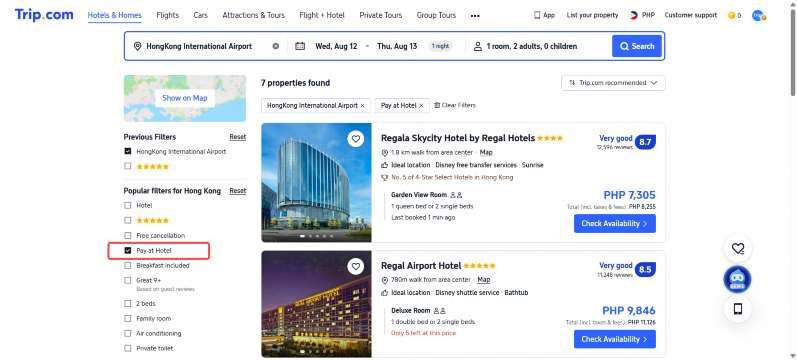
Task: Click Clear Filters link
Action: 455,105
